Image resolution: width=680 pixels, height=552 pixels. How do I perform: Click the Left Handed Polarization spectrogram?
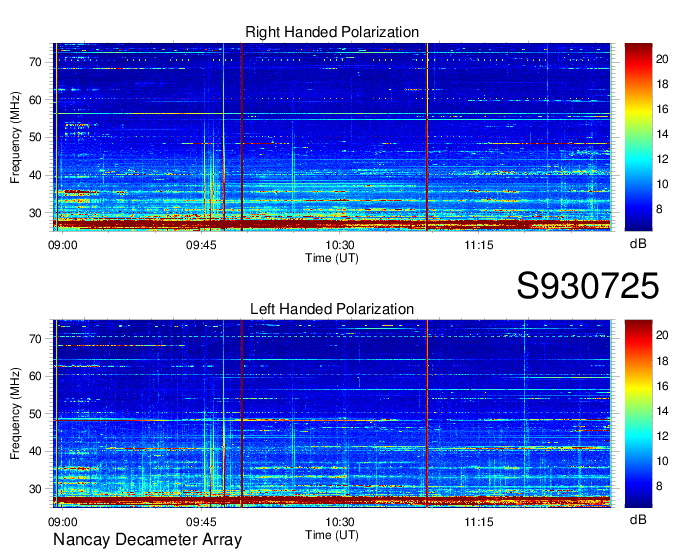click(x=332, y=414)
